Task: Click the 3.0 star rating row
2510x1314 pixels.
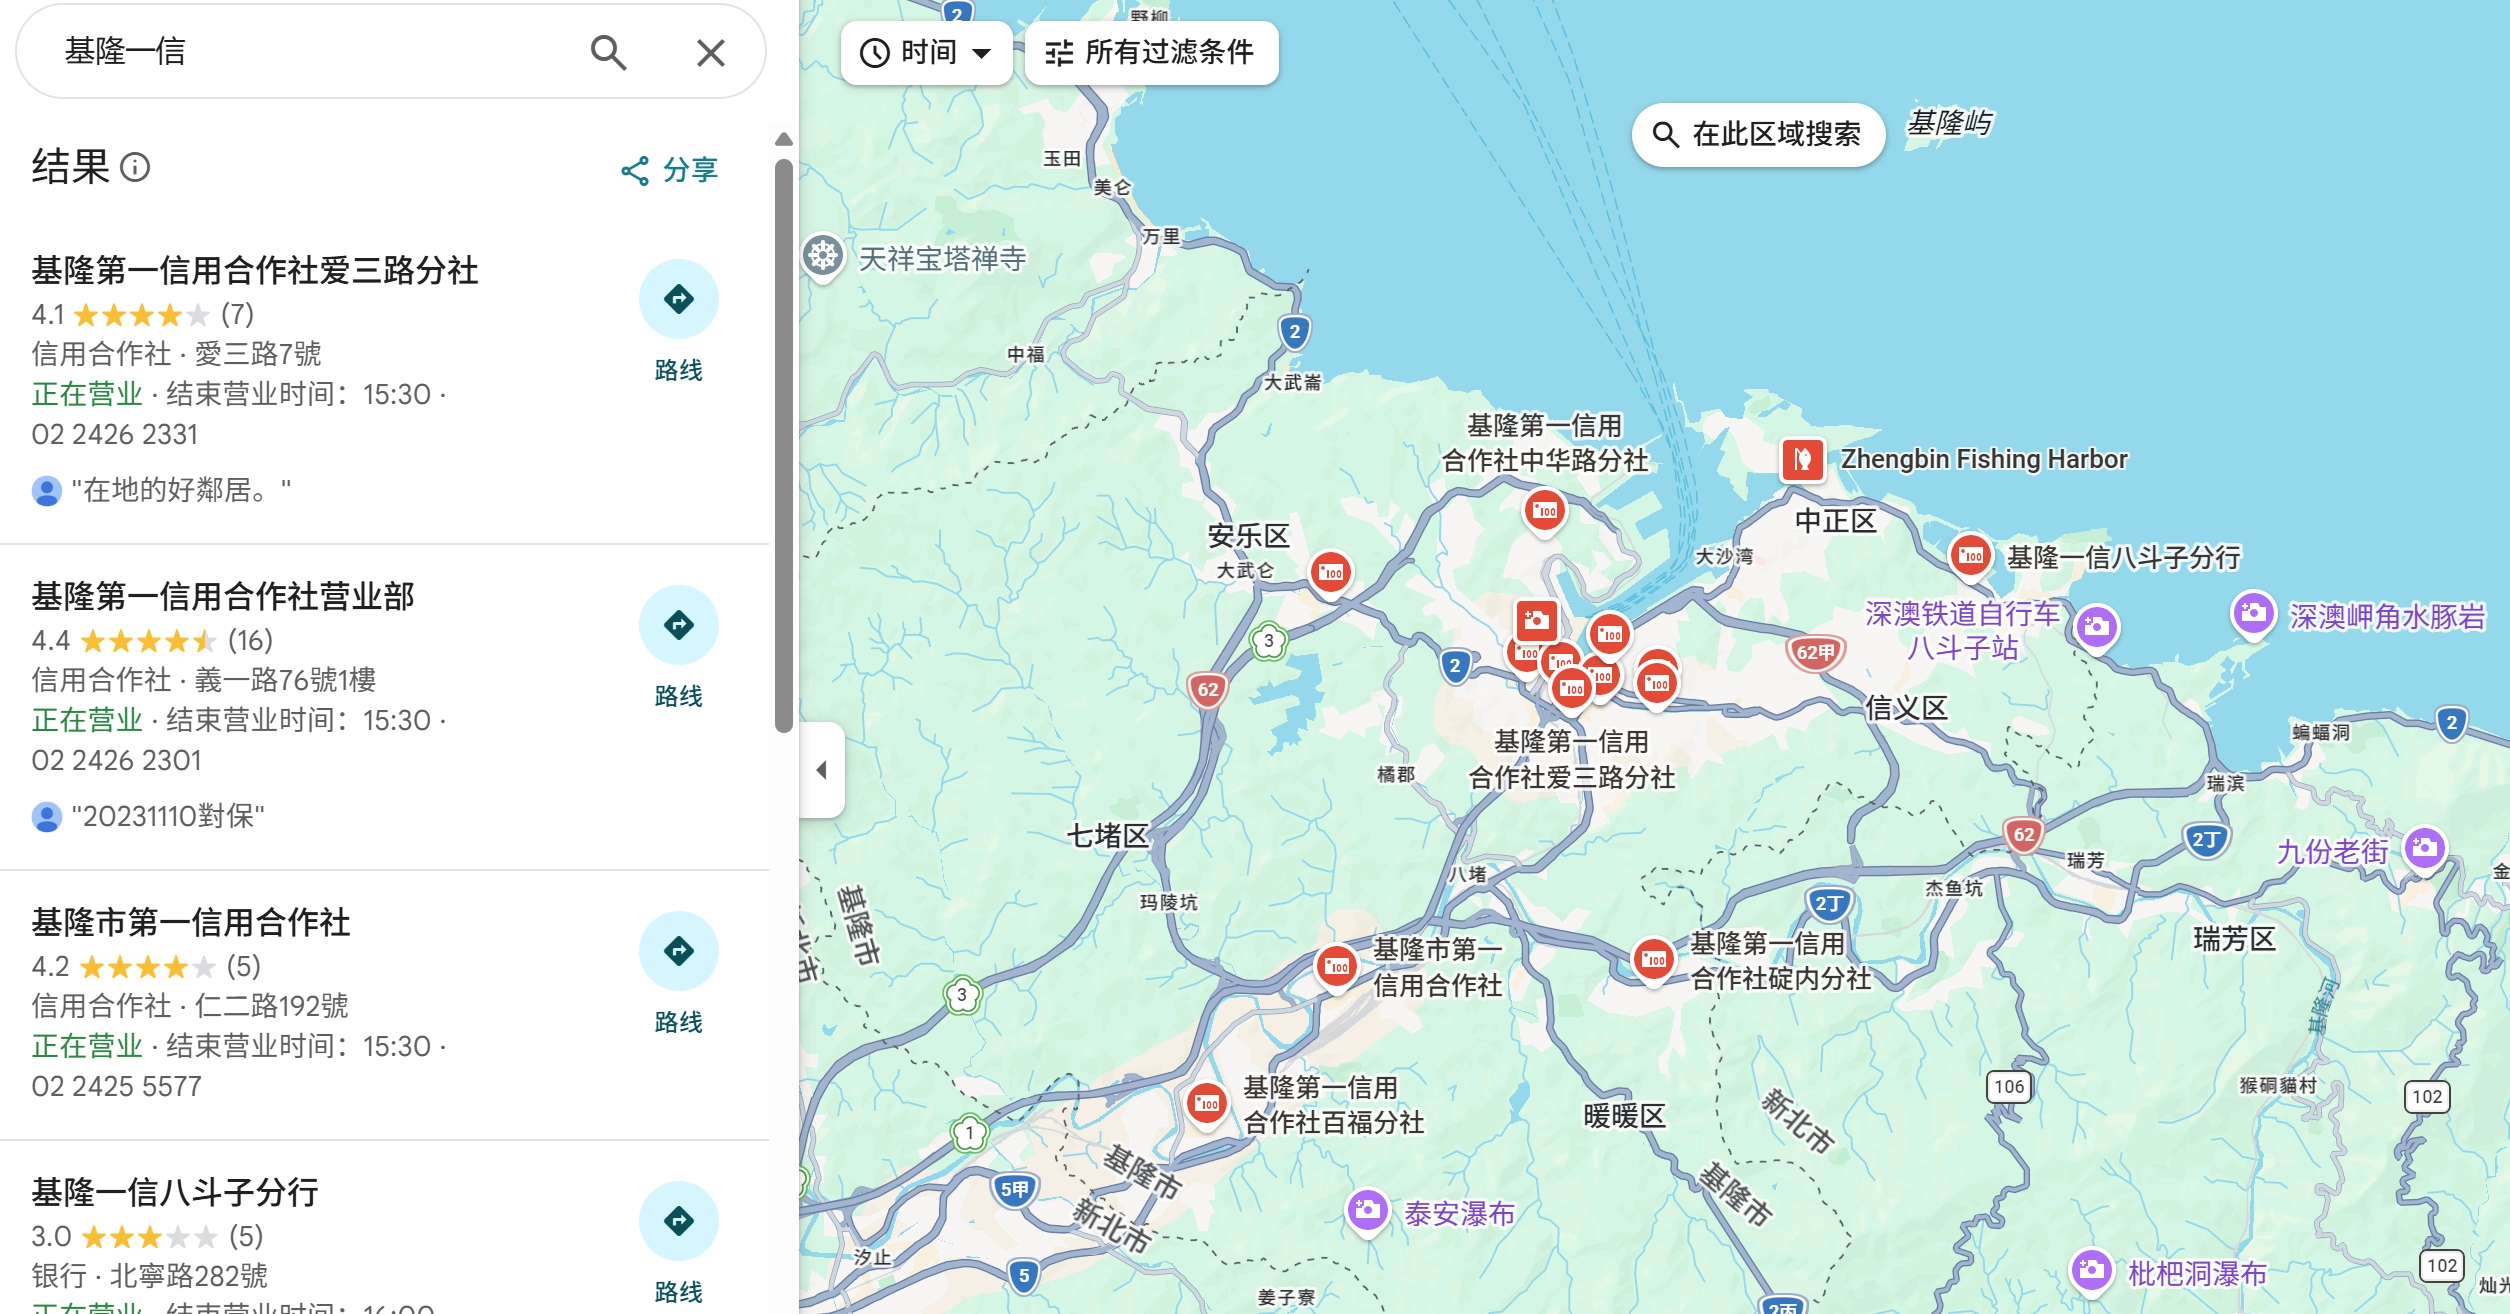Action: tap(148, 1237)
